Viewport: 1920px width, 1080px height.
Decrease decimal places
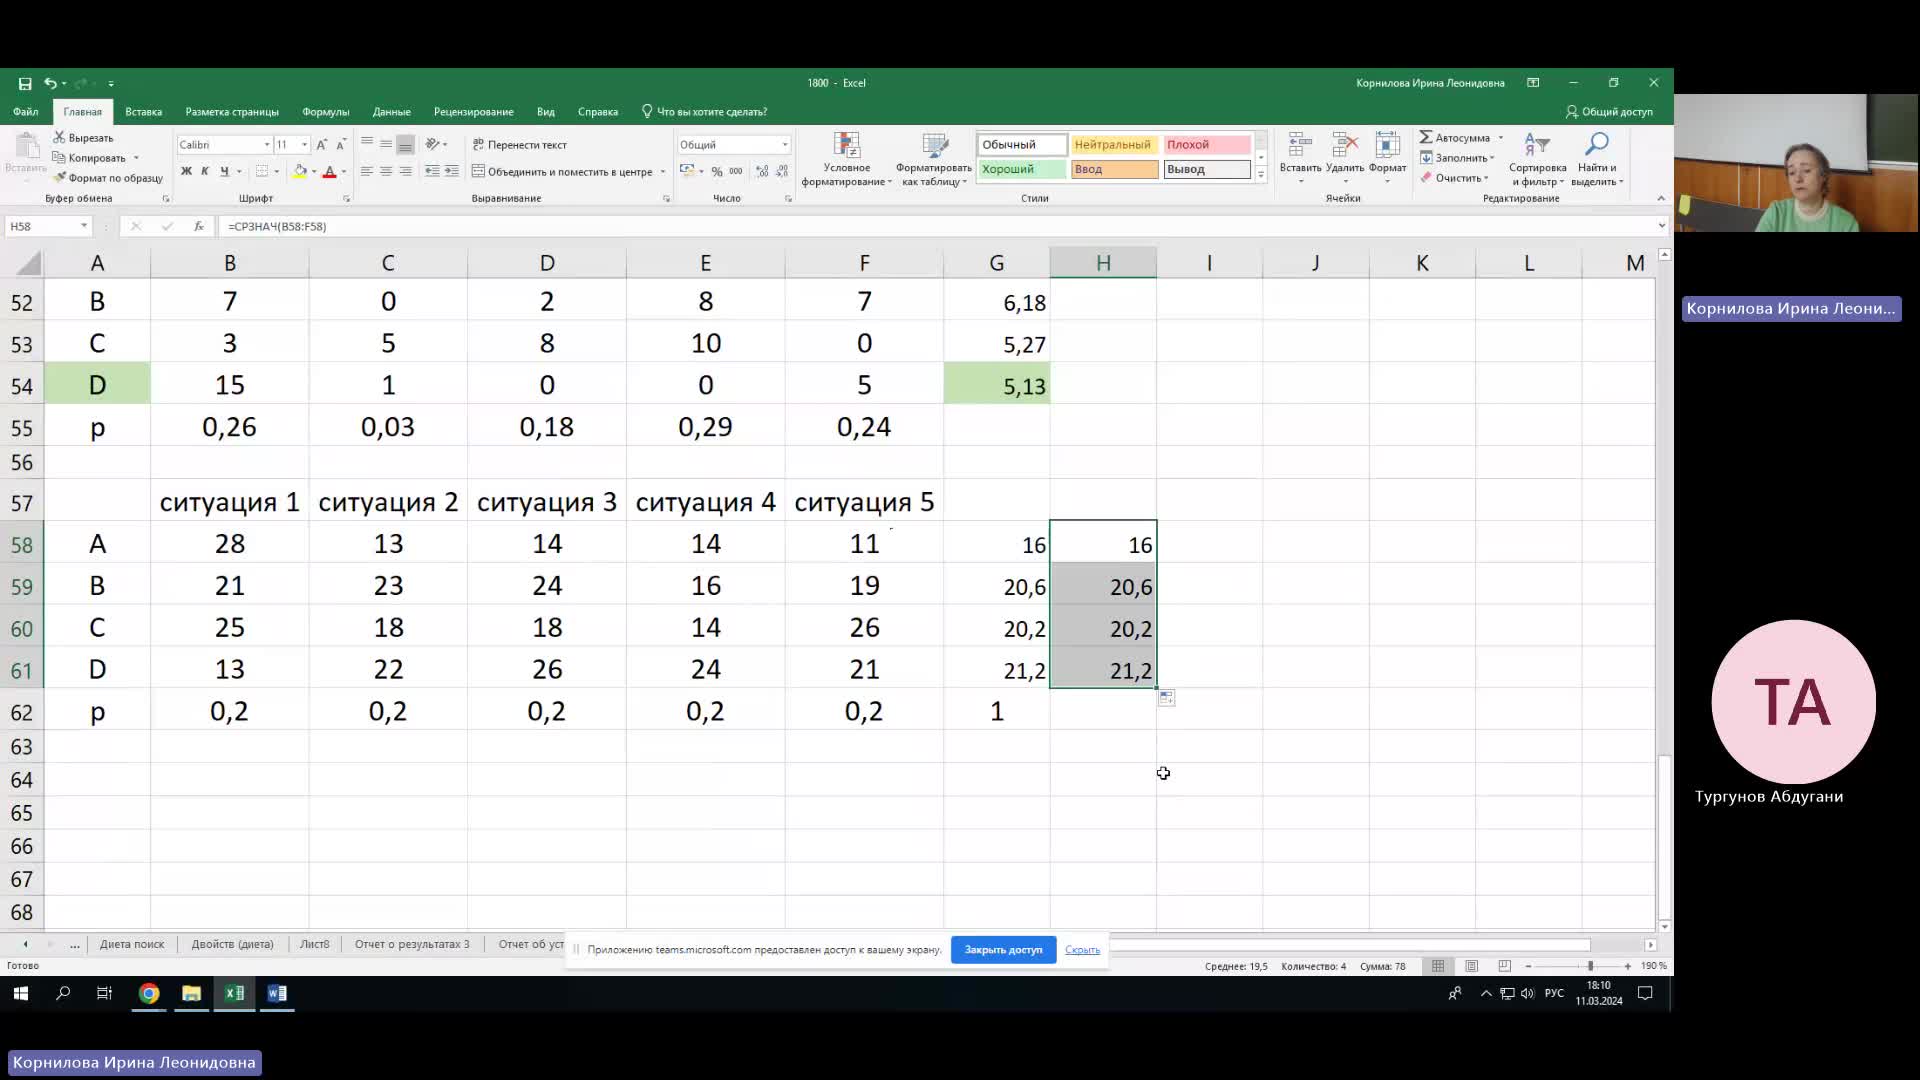(x=781, y=172)
